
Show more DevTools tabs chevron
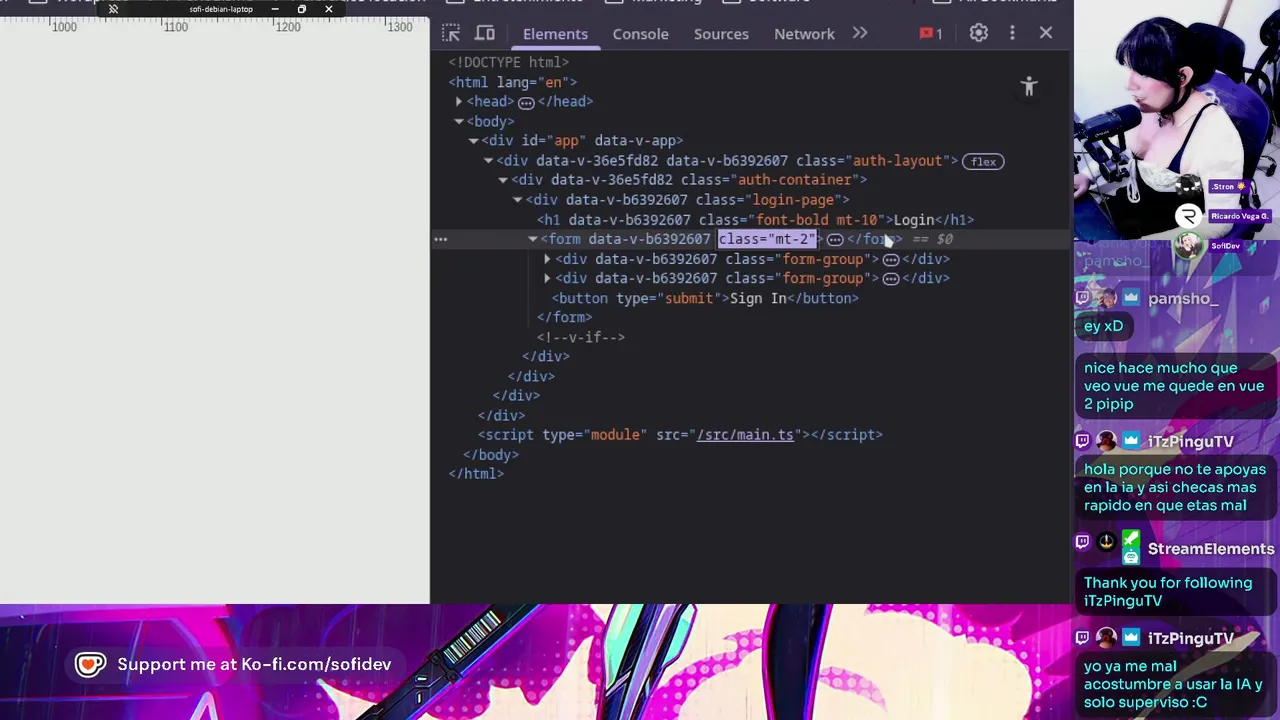pos(860,34)
